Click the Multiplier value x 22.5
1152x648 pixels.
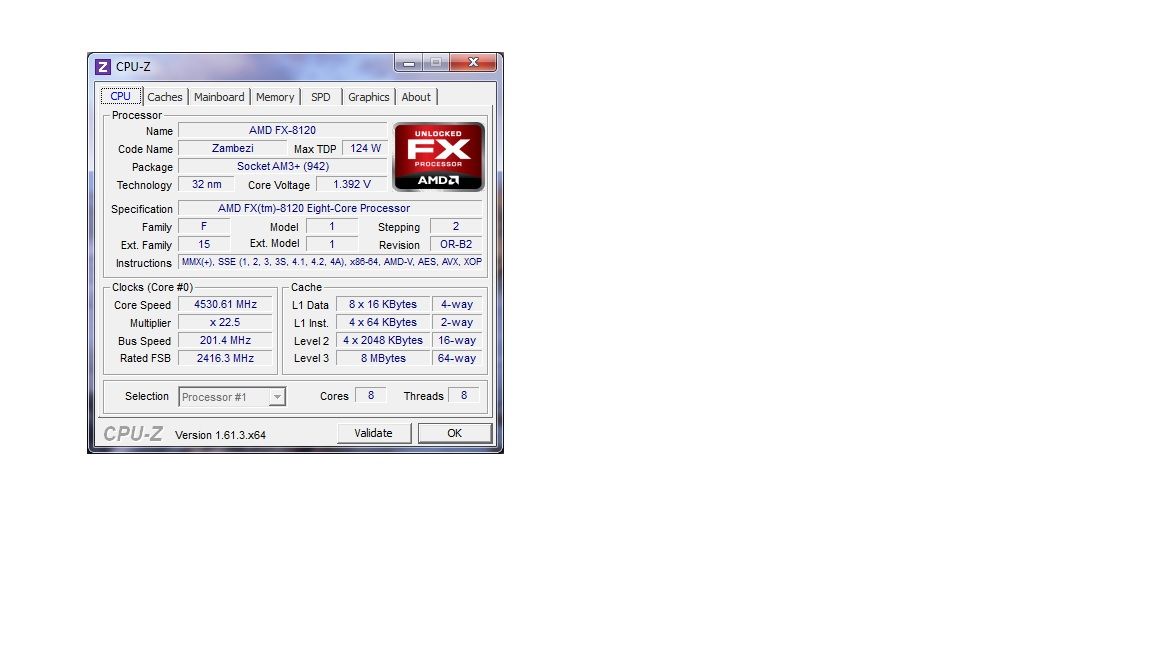(x=226, y=322)
